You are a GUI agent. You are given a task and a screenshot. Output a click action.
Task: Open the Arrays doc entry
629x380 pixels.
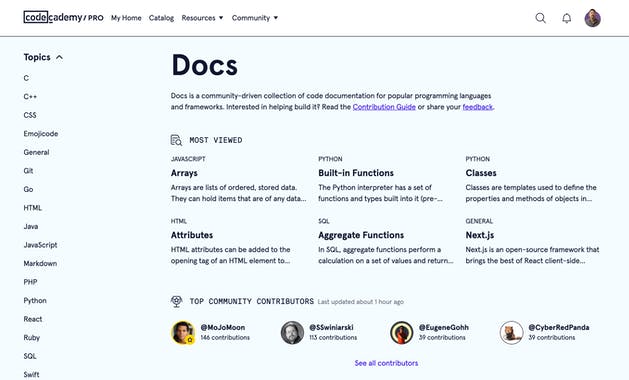(184, 173)
